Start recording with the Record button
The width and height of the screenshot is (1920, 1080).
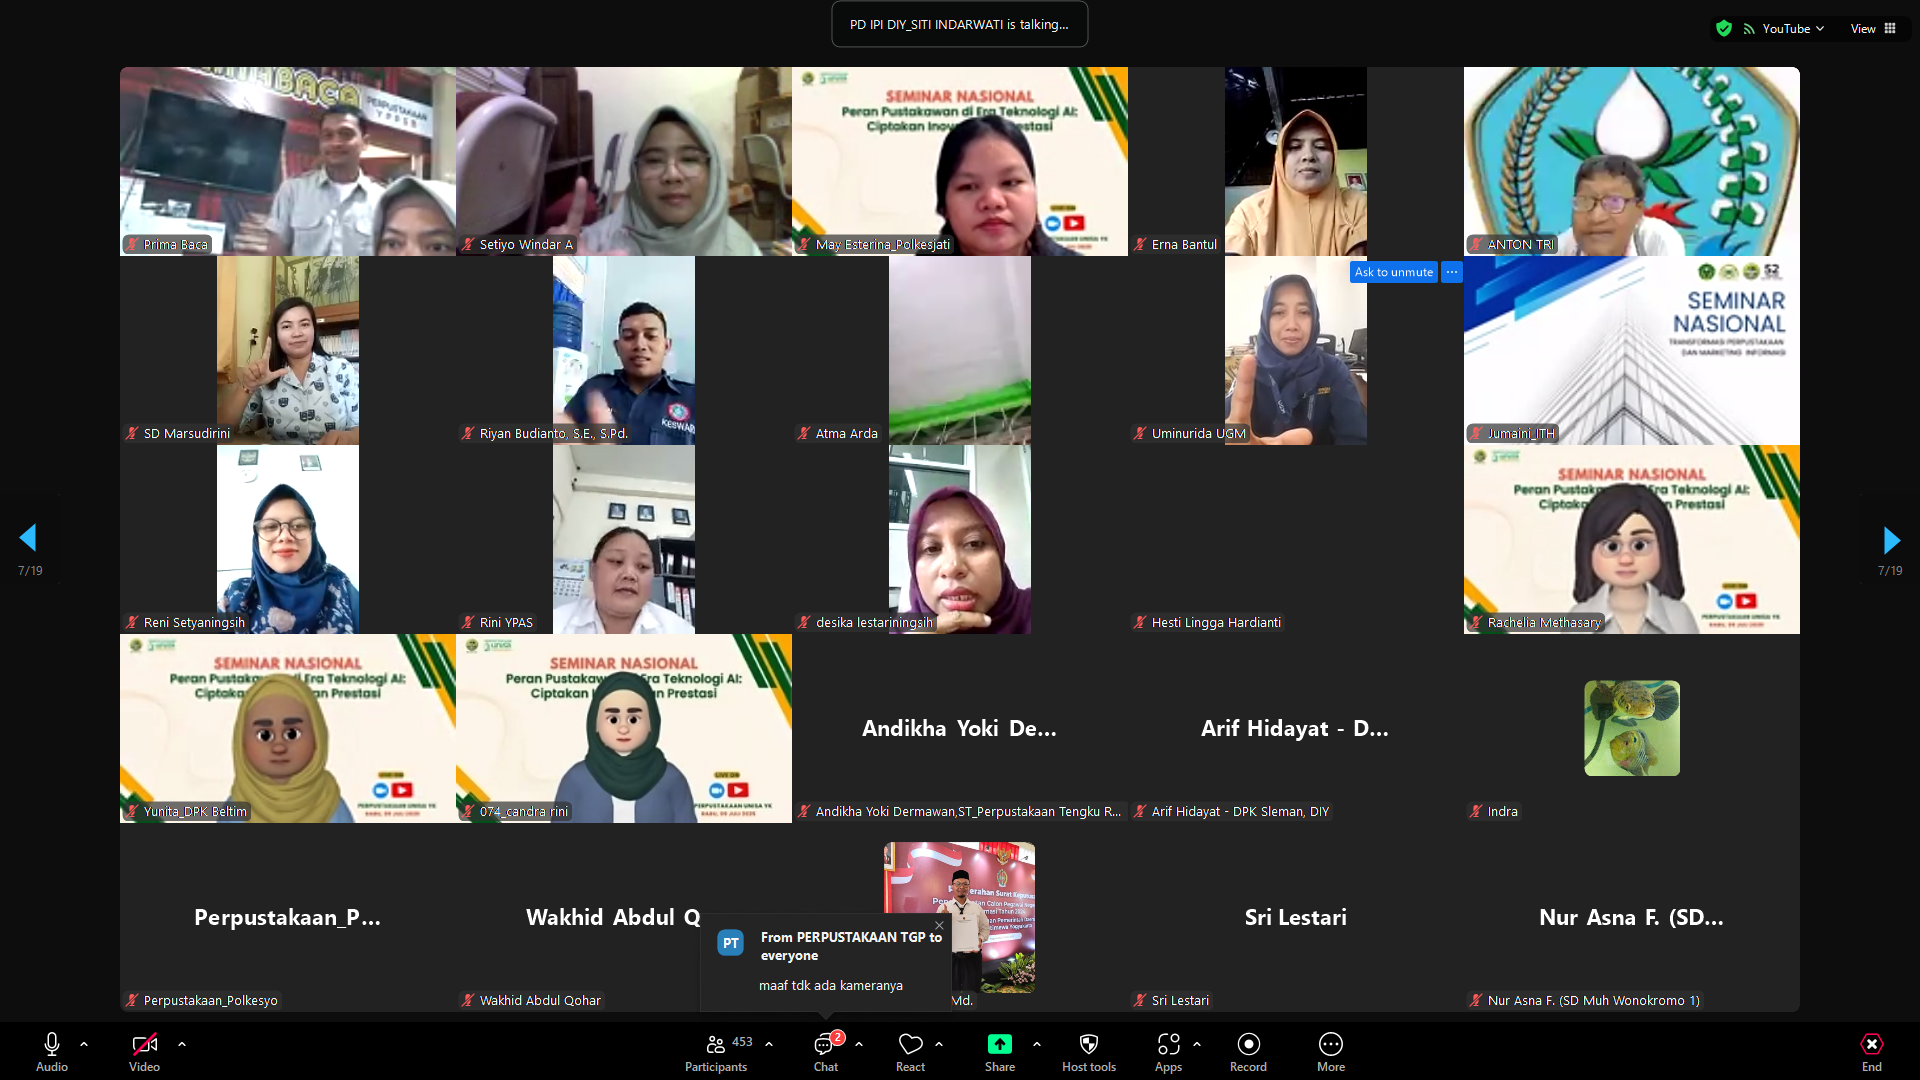click(1248, 1052)
